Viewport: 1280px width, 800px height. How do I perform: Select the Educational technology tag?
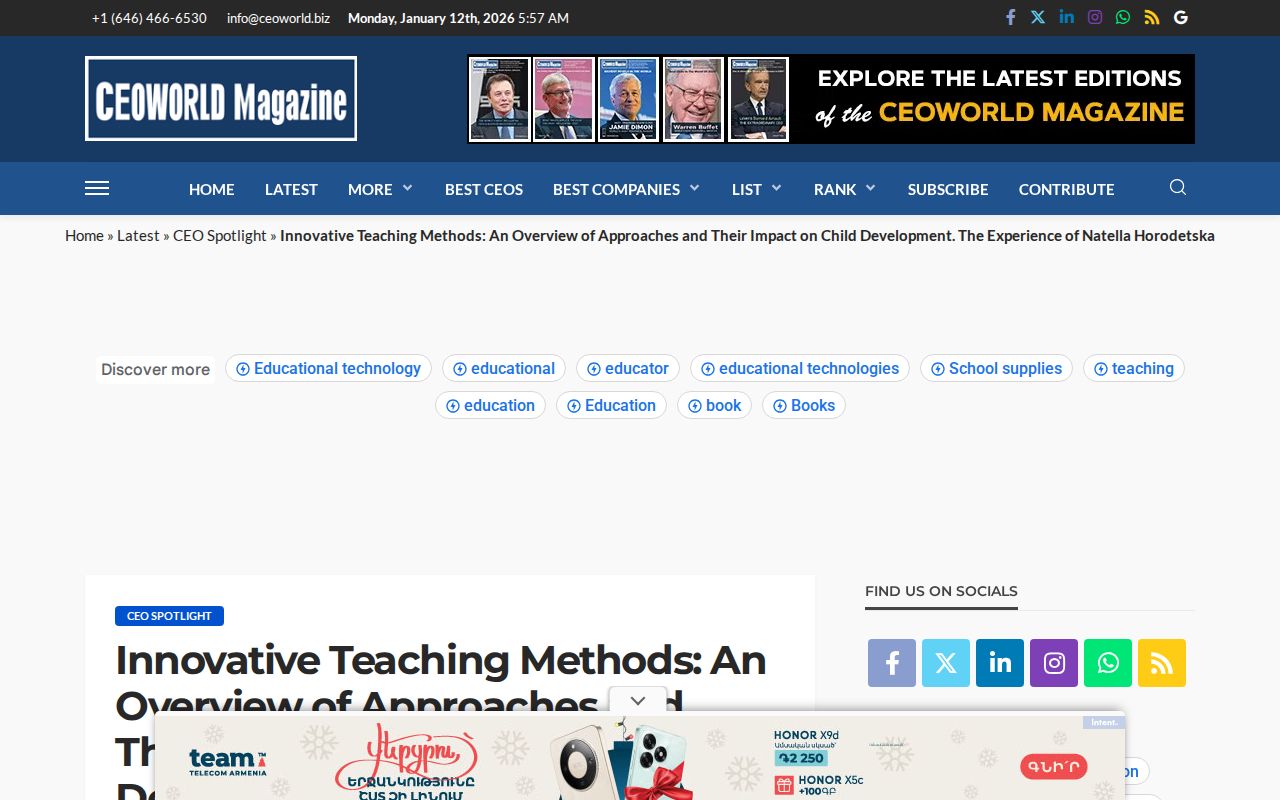click(328, 368)
